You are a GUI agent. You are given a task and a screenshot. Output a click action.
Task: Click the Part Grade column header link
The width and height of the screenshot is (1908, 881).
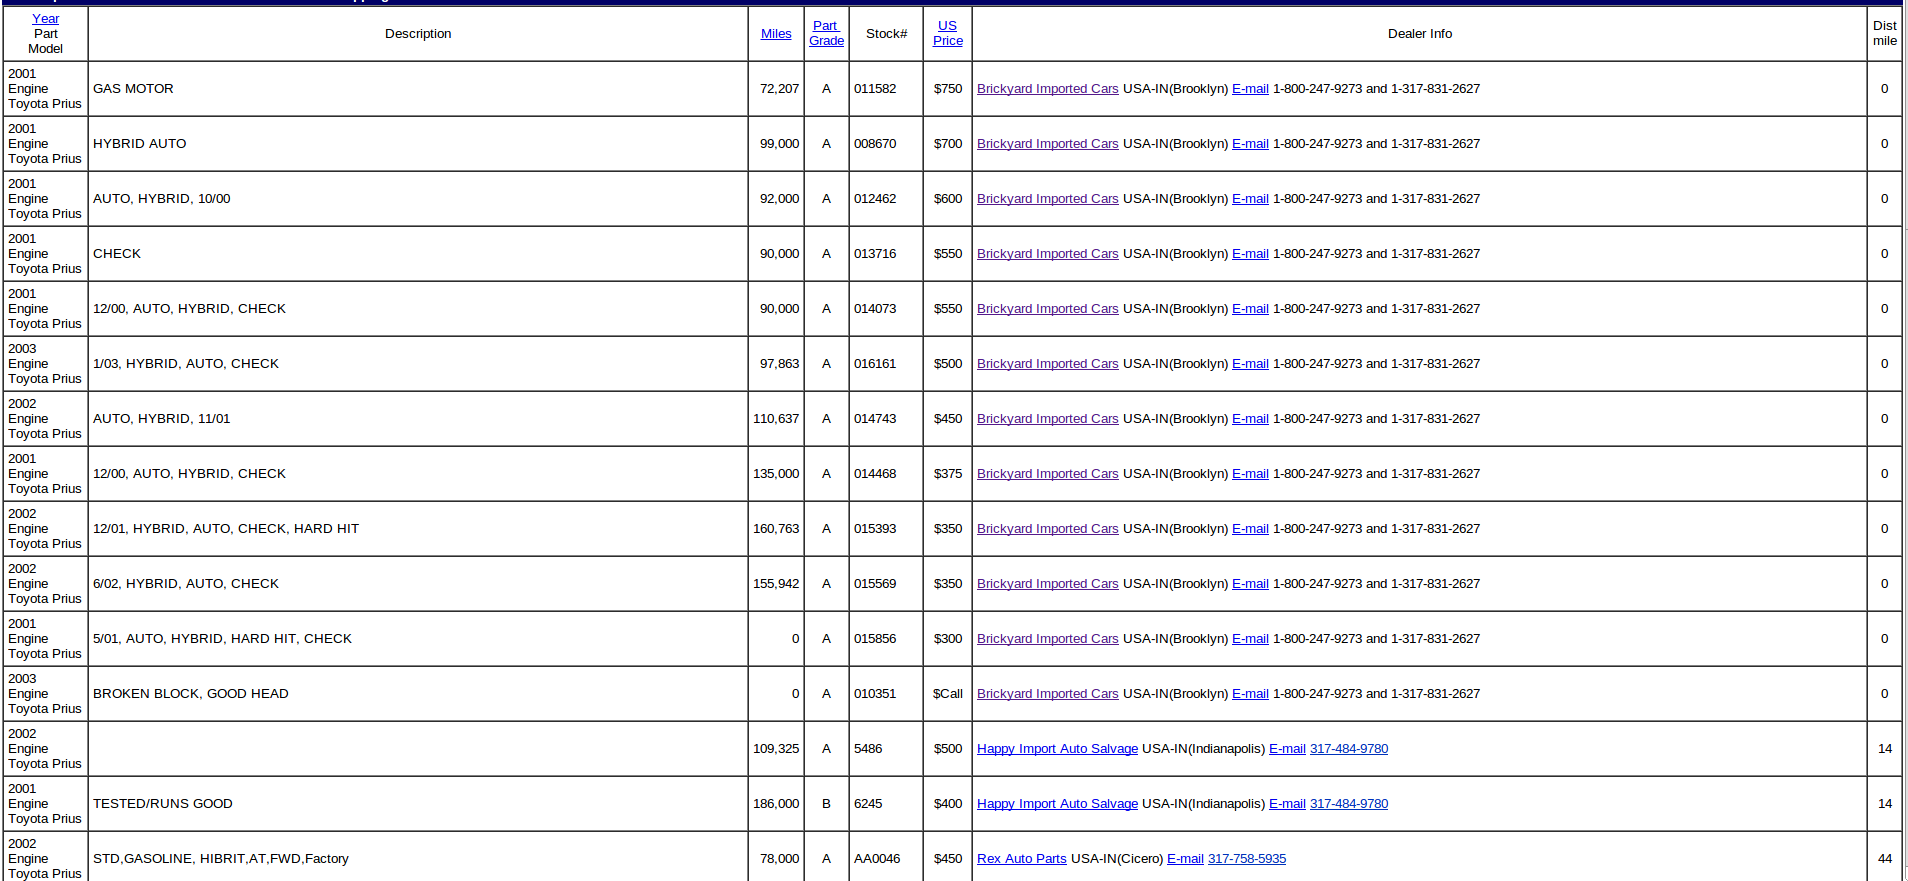(826, 34)
